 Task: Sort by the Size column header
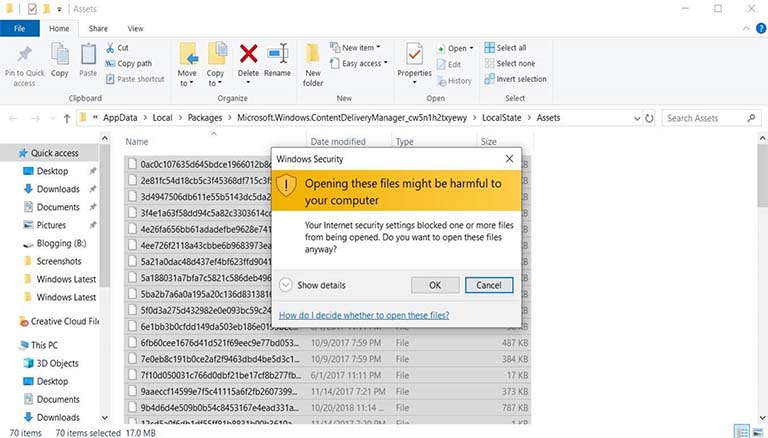[x=488, y=142]
